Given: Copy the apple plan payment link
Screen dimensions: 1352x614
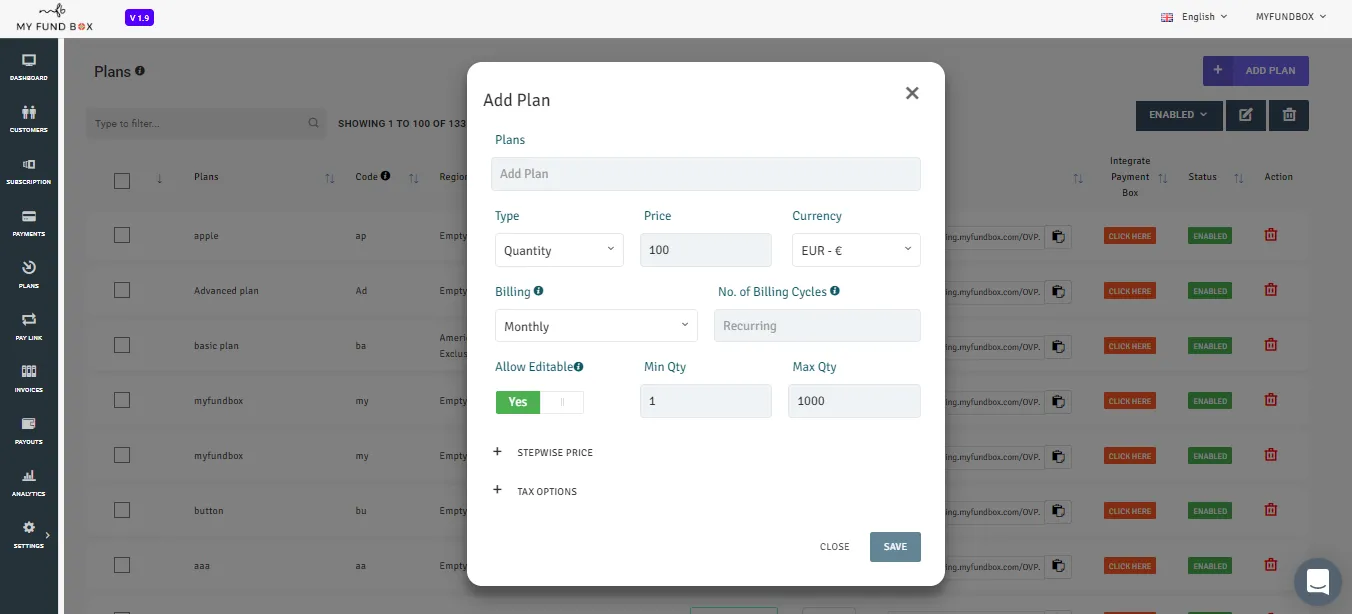Looking at the screenshot, I should [1058, 237].
